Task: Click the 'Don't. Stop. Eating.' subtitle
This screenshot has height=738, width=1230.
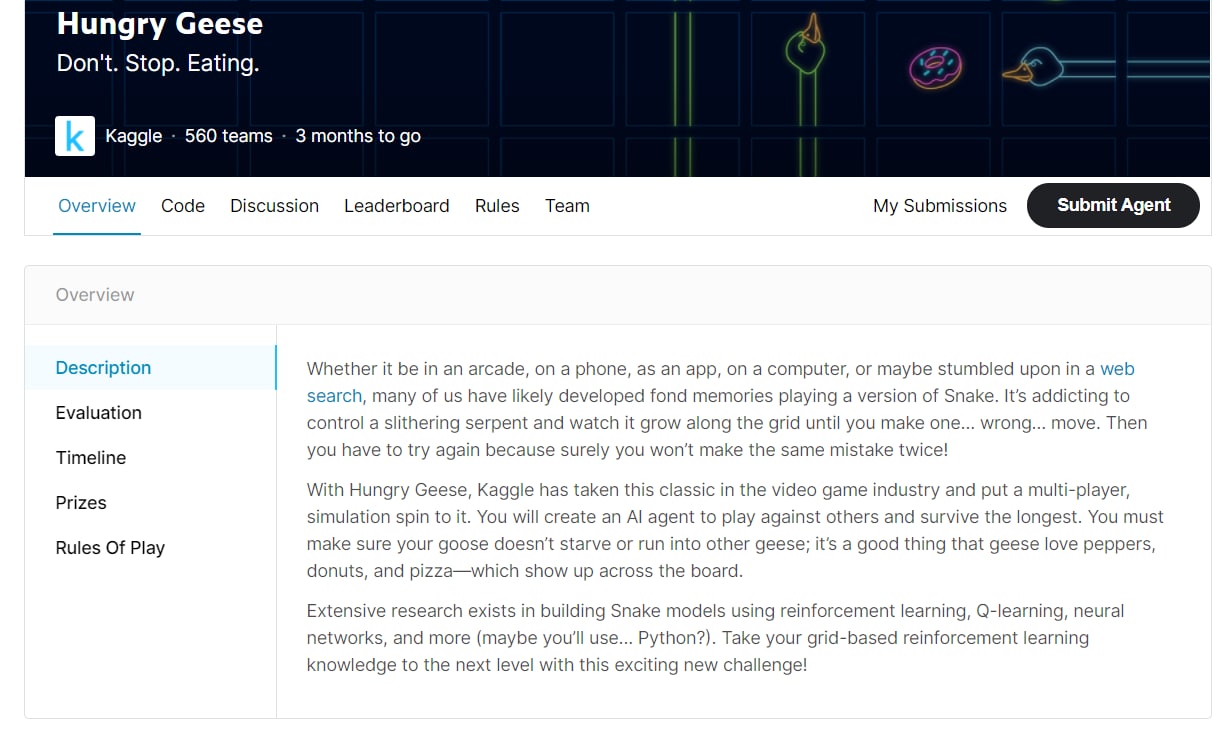Action: (x=158, y=63)
